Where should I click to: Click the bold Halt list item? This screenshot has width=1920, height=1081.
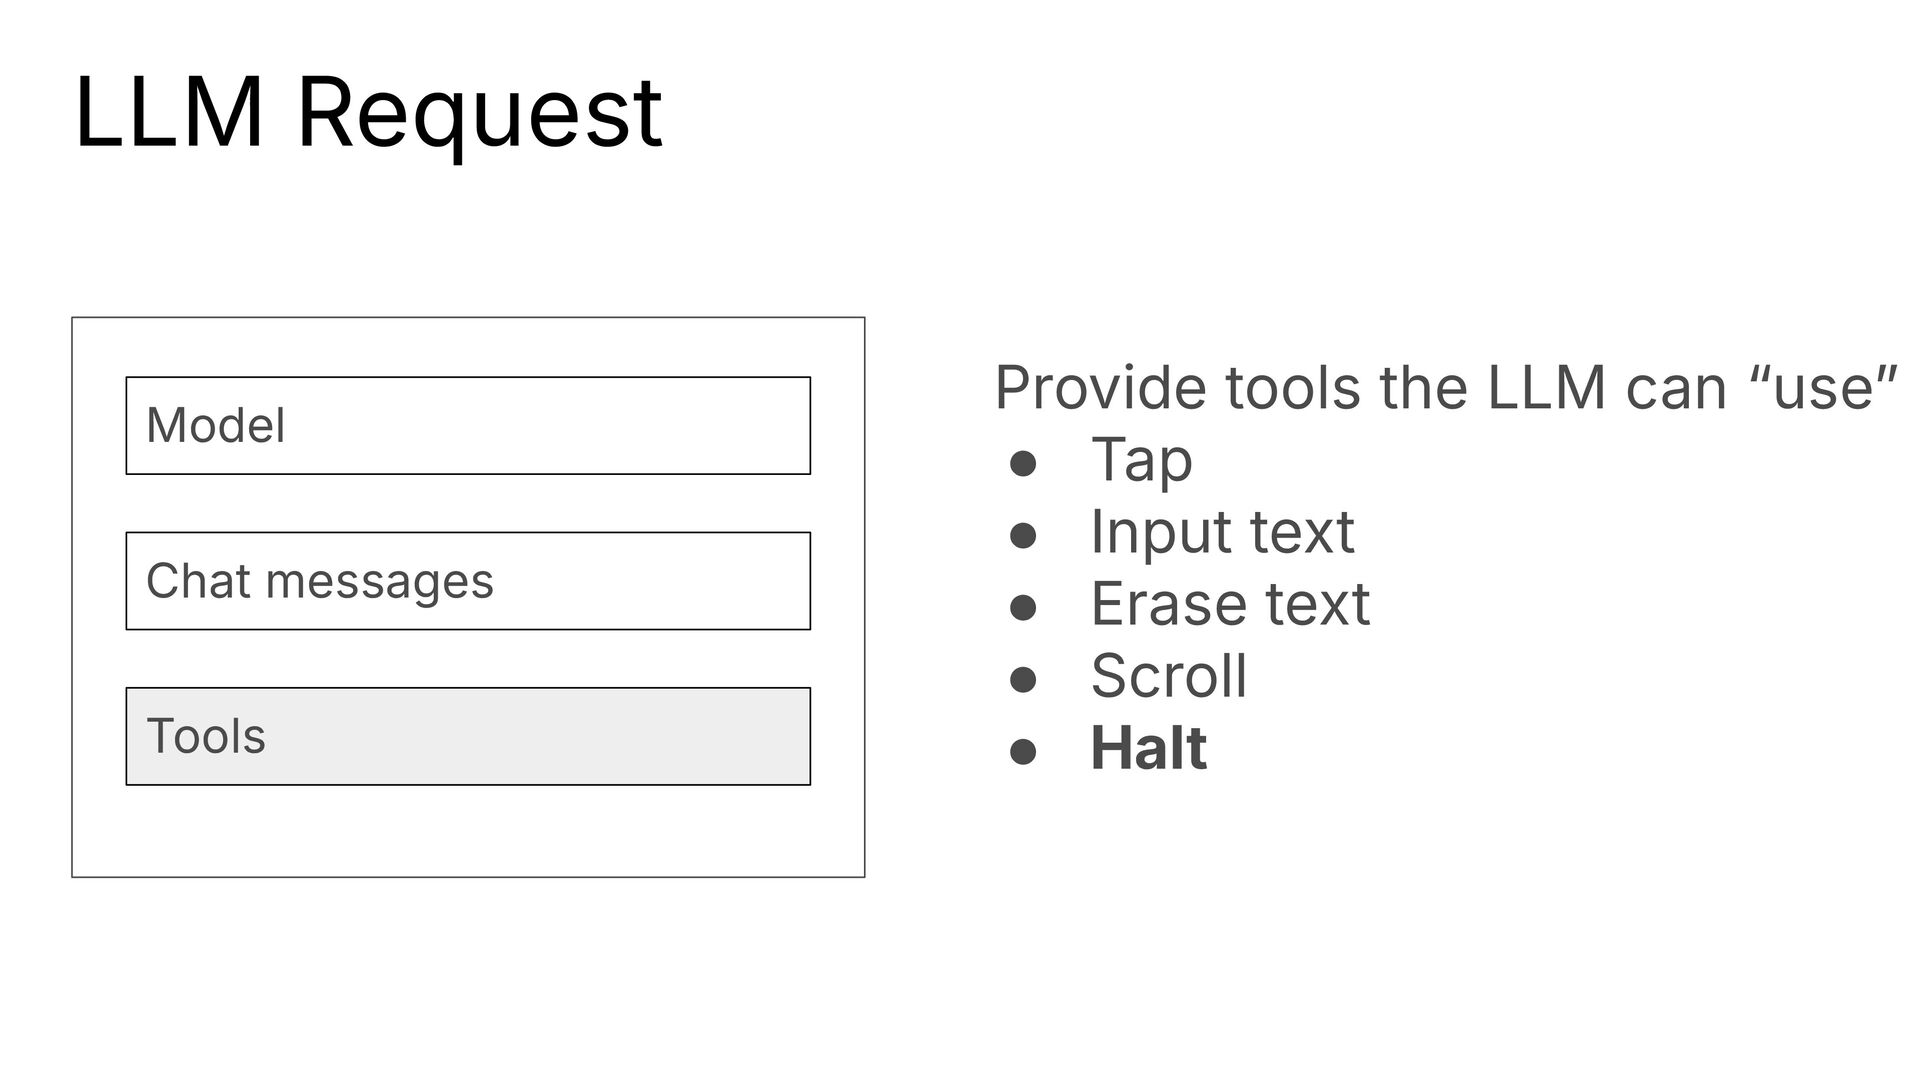[x=1149, y=748]
